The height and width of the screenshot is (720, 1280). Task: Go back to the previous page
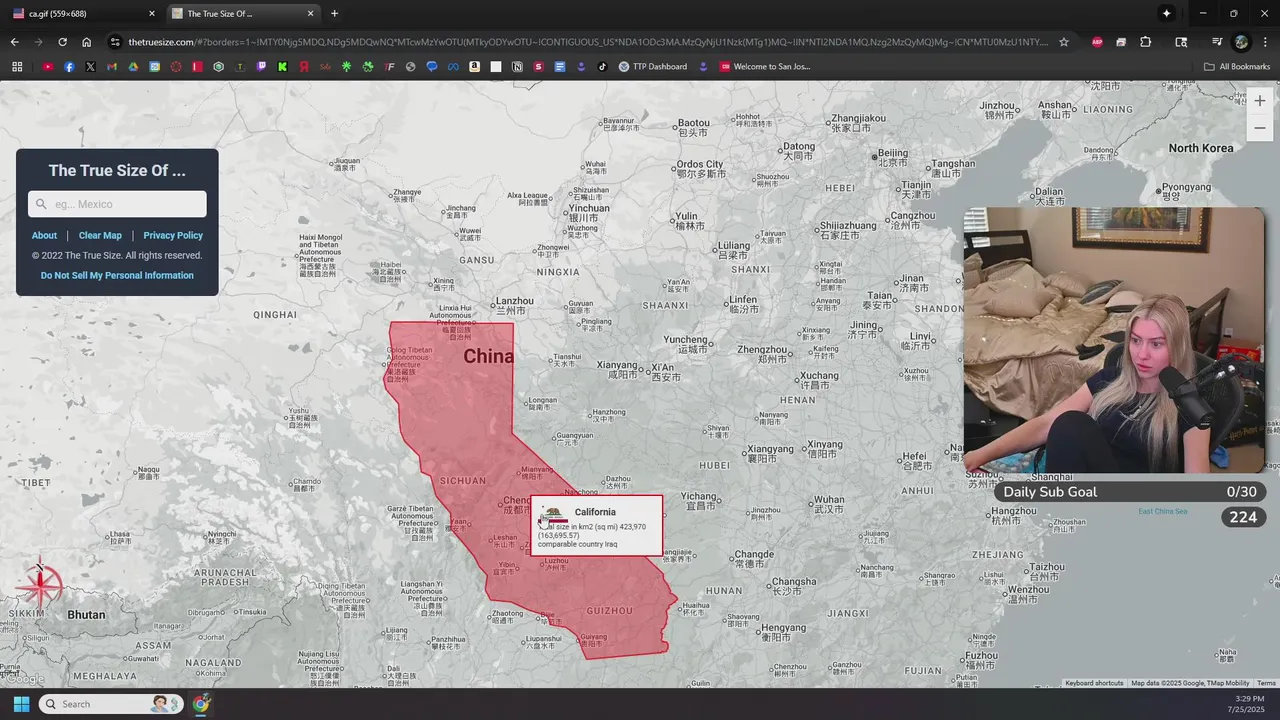[14, 42]
